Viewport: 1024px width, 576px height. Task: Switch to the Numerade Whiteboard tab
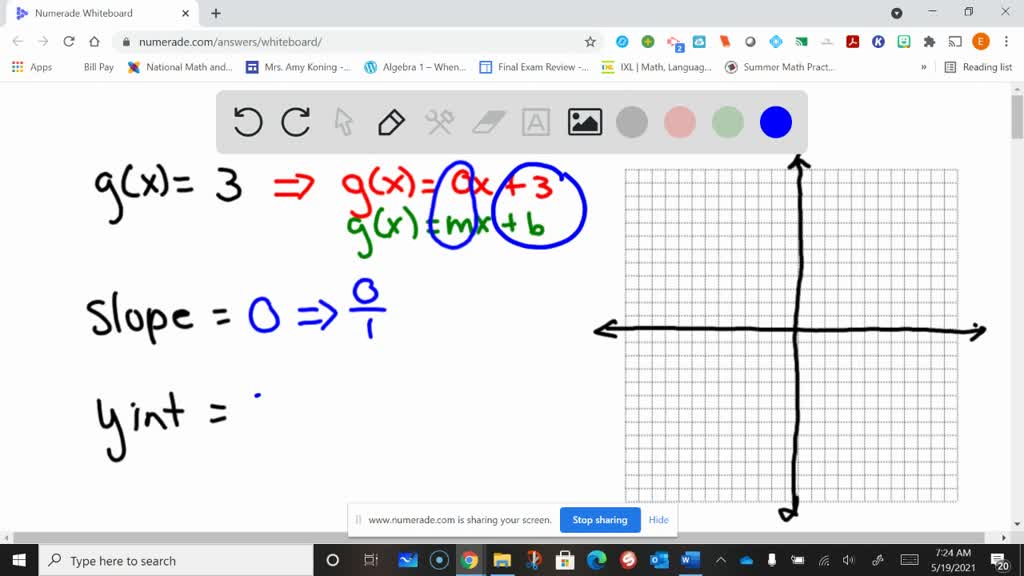(x=98, y=13)
